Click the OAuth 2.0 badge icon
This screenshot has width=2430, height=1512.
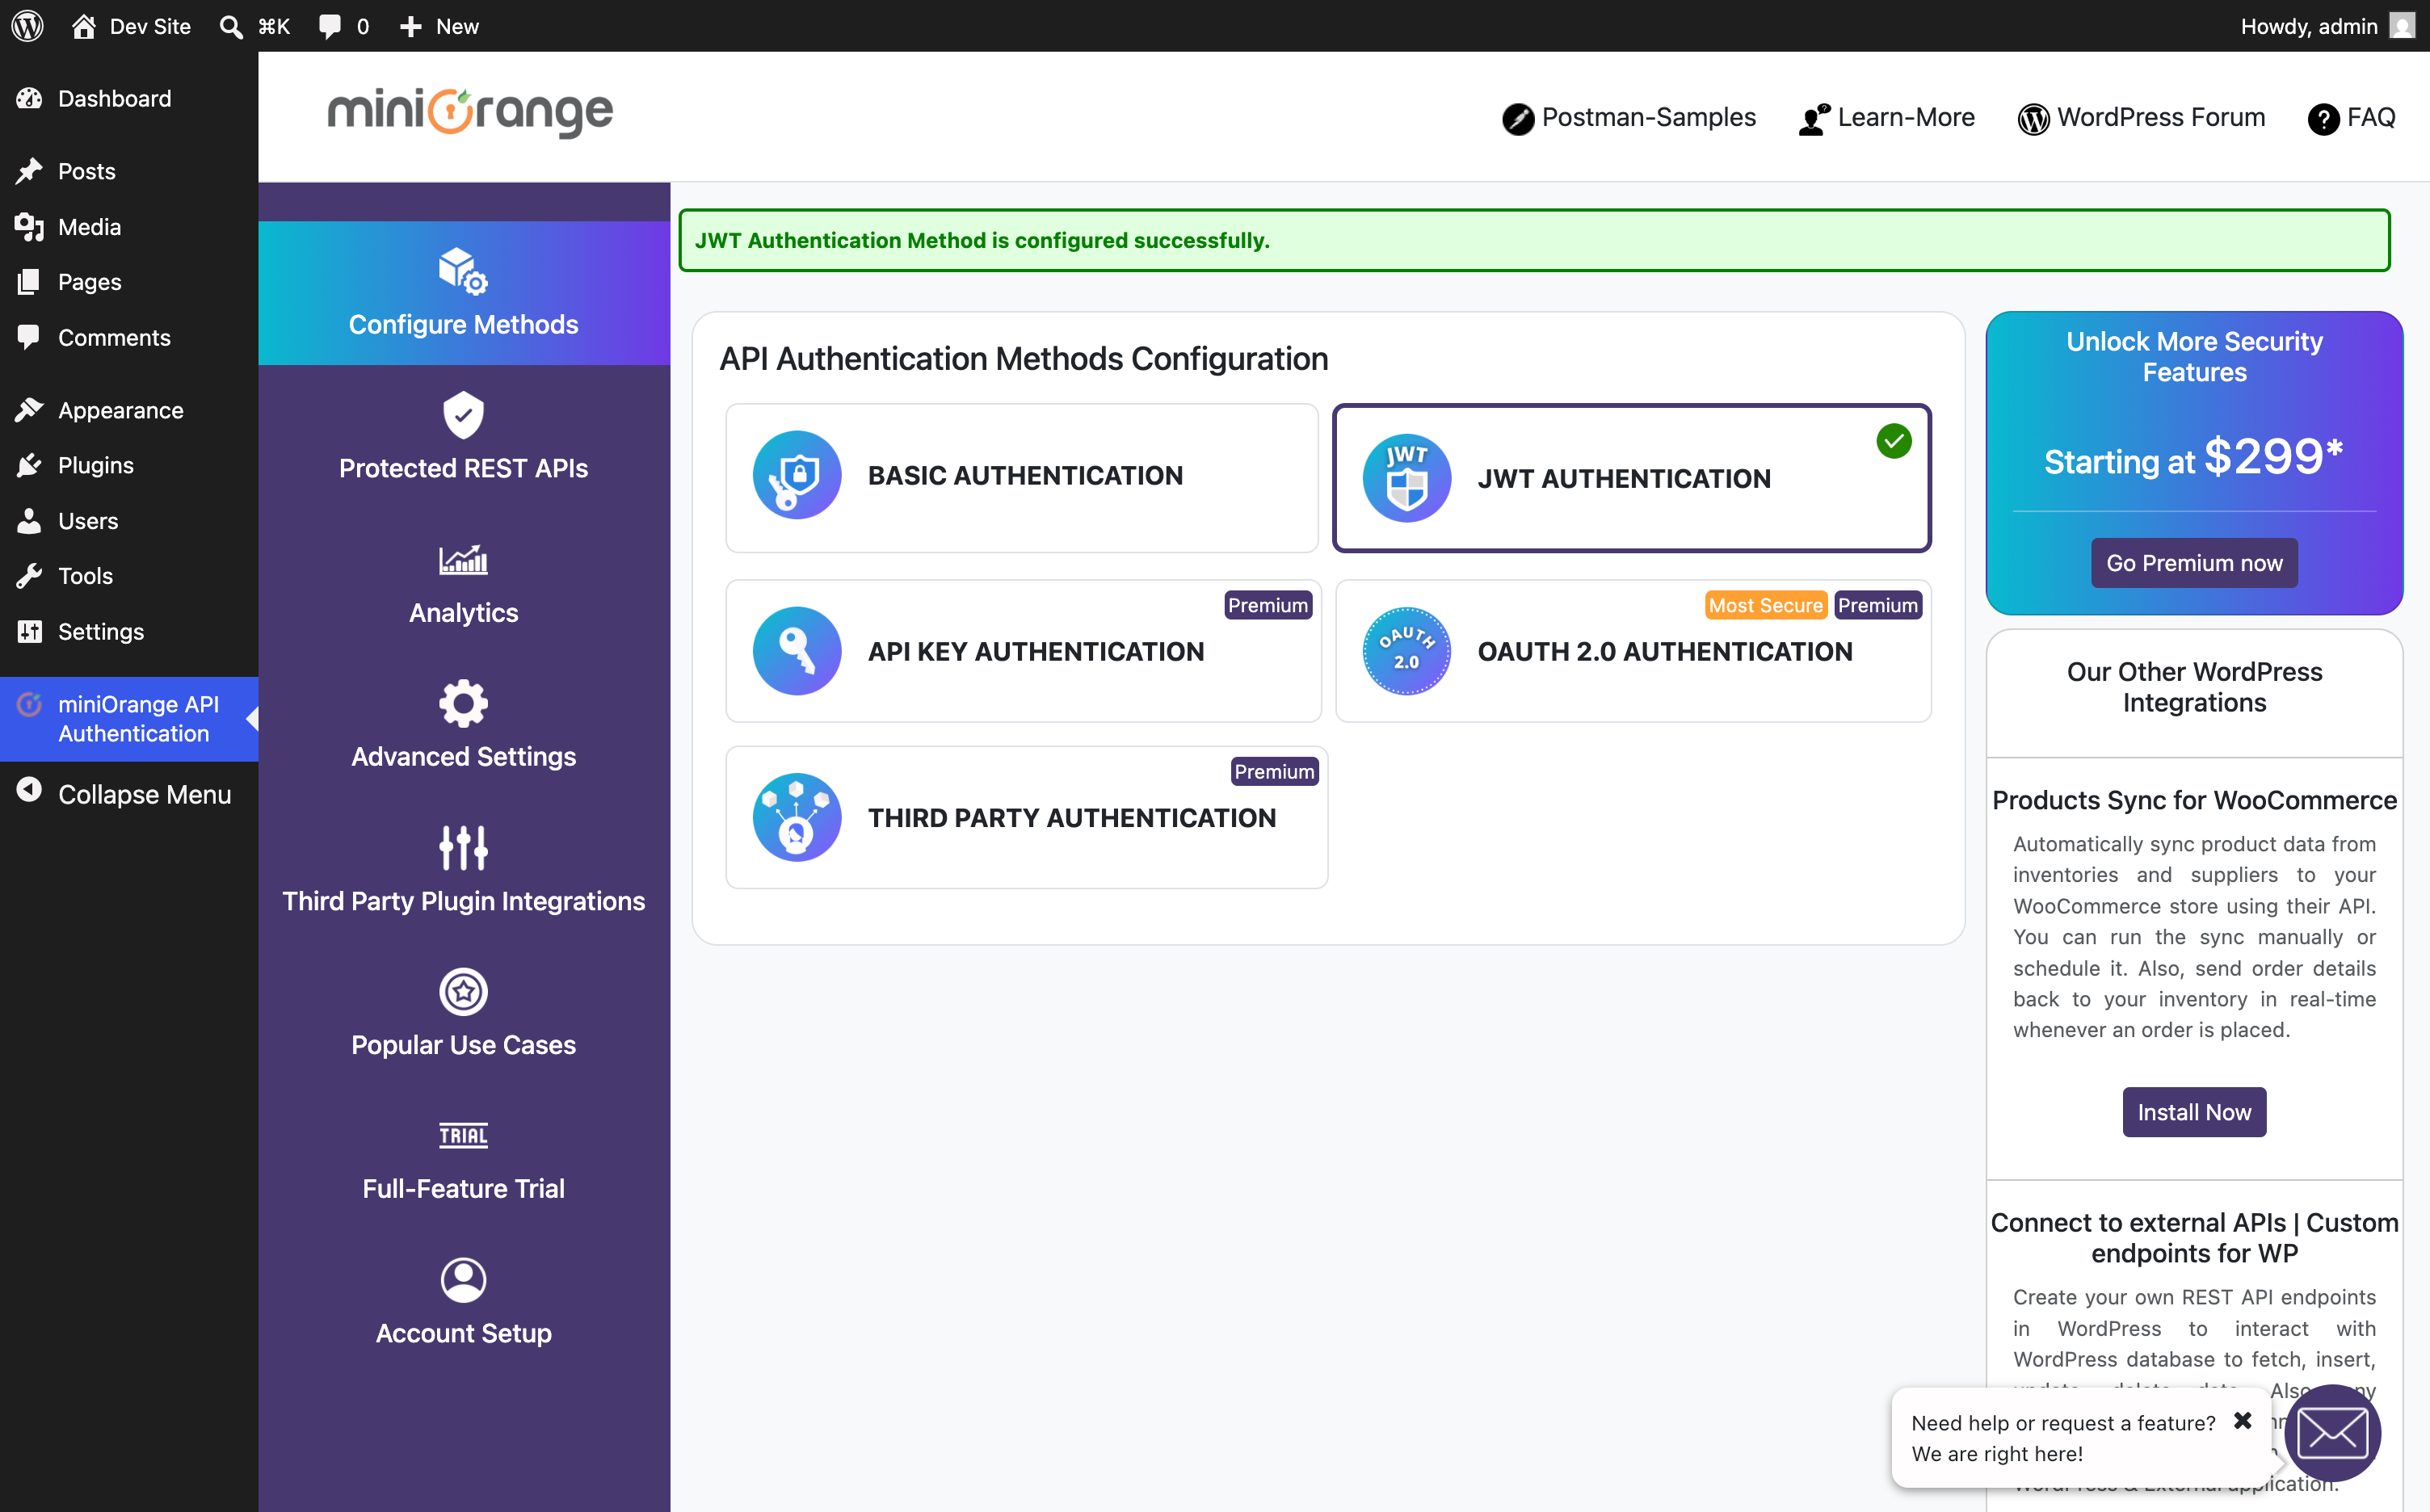click(1407, 651)
